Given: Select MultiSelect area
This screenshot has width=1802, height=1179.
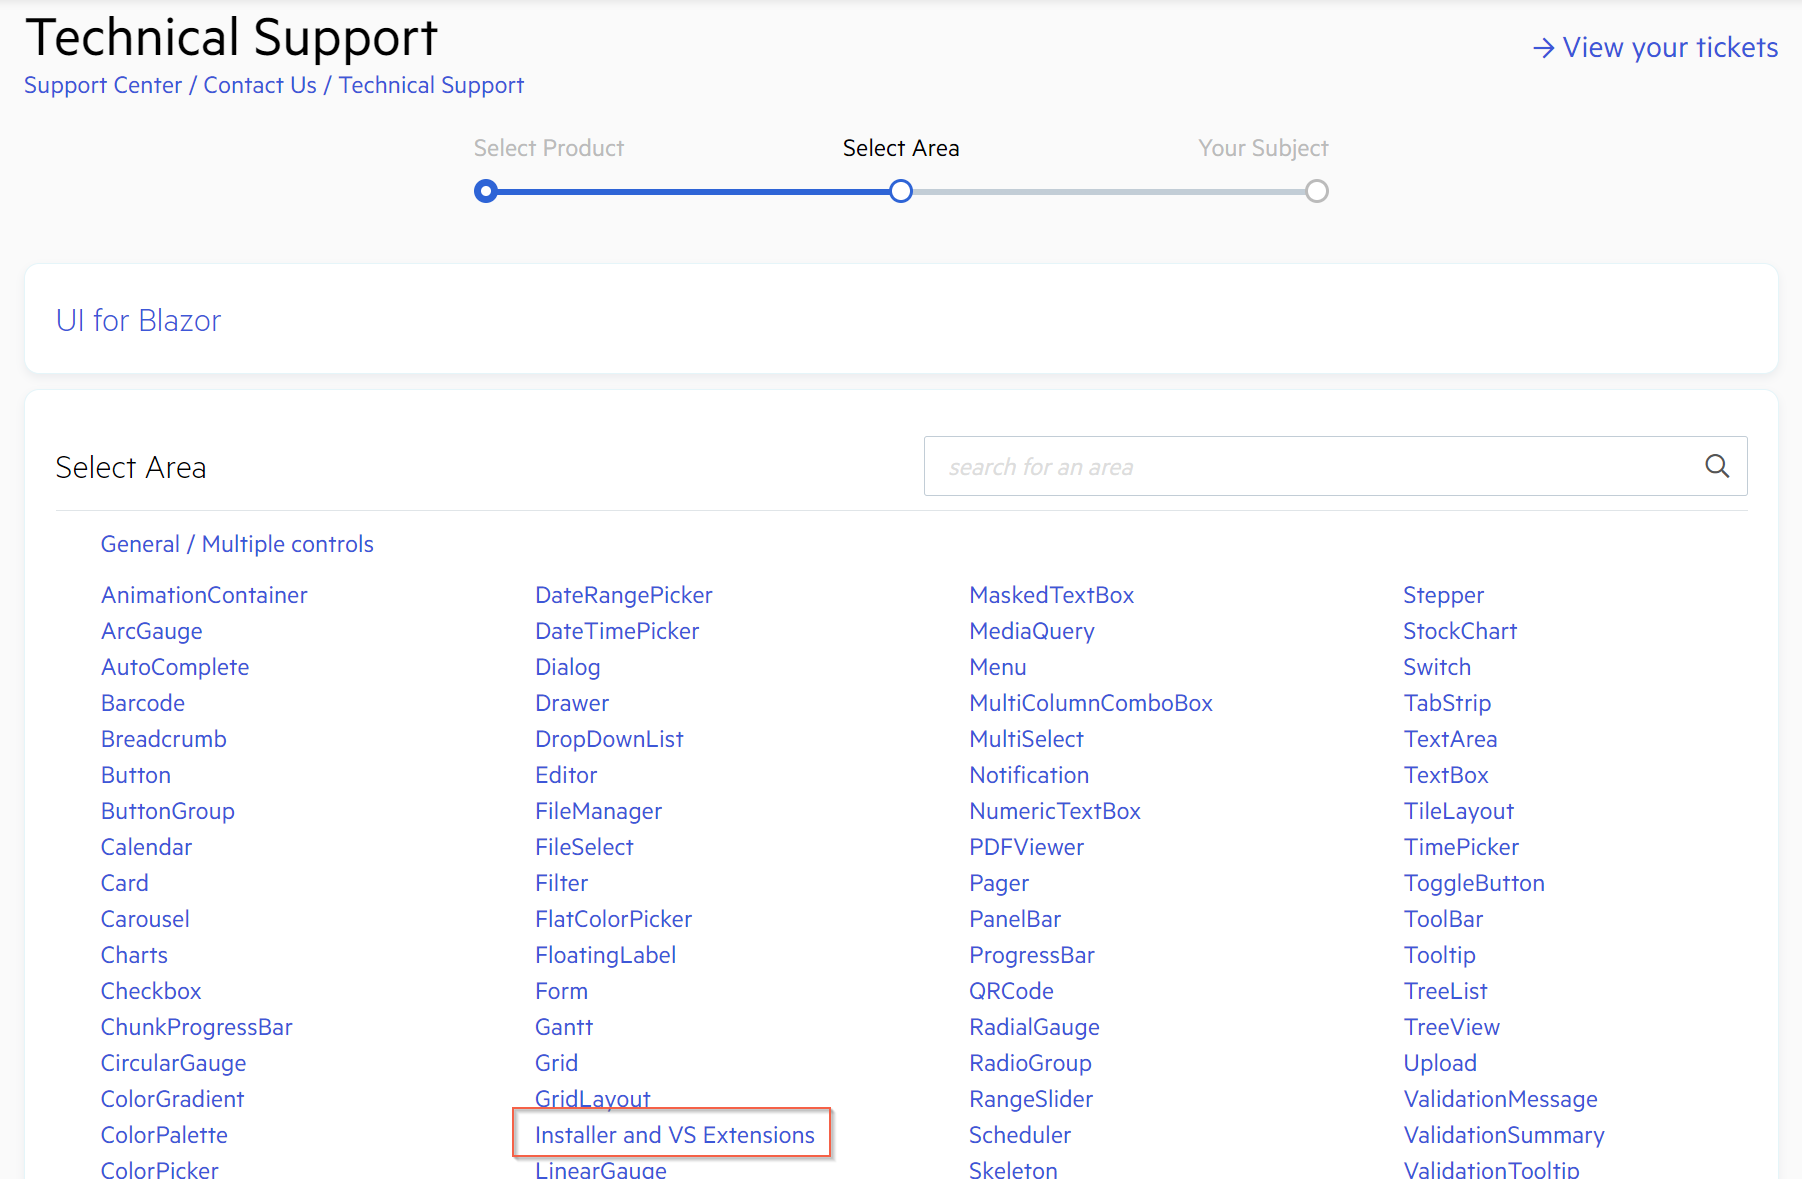Looking at the screenshot, I should [x=1026, y=739].
